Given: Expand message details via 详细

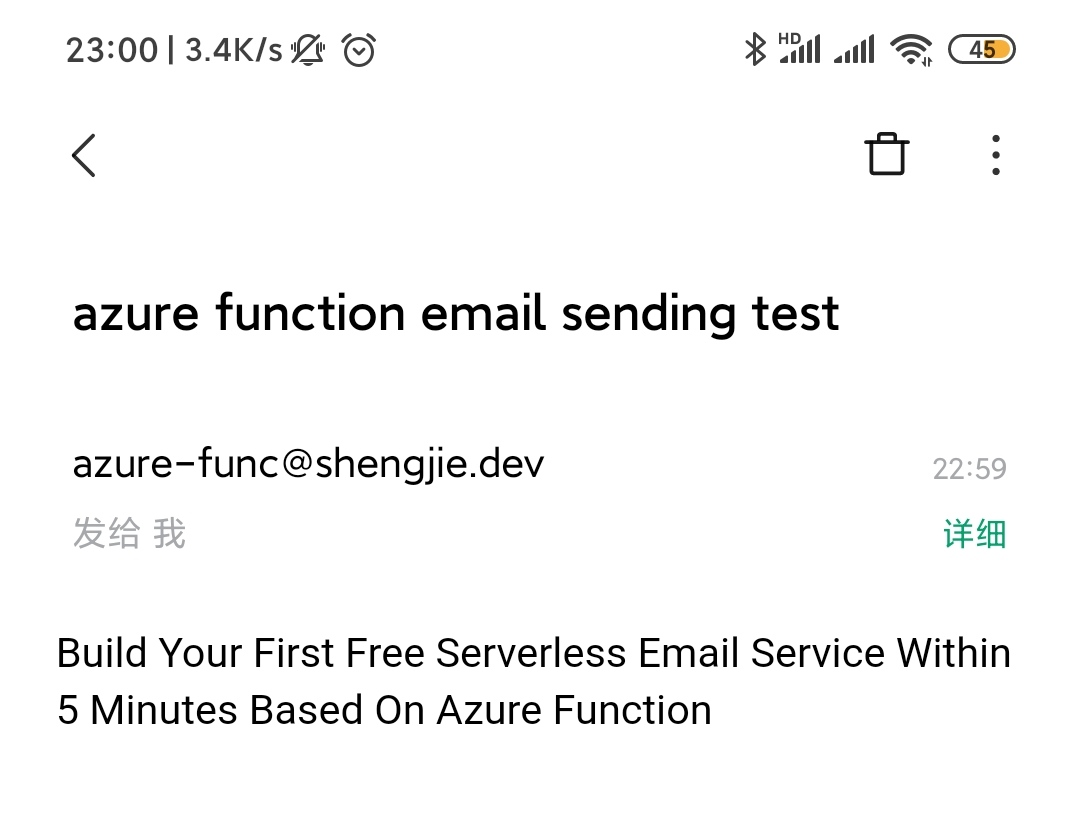Looking at the screenshot, I should [974, 535].
